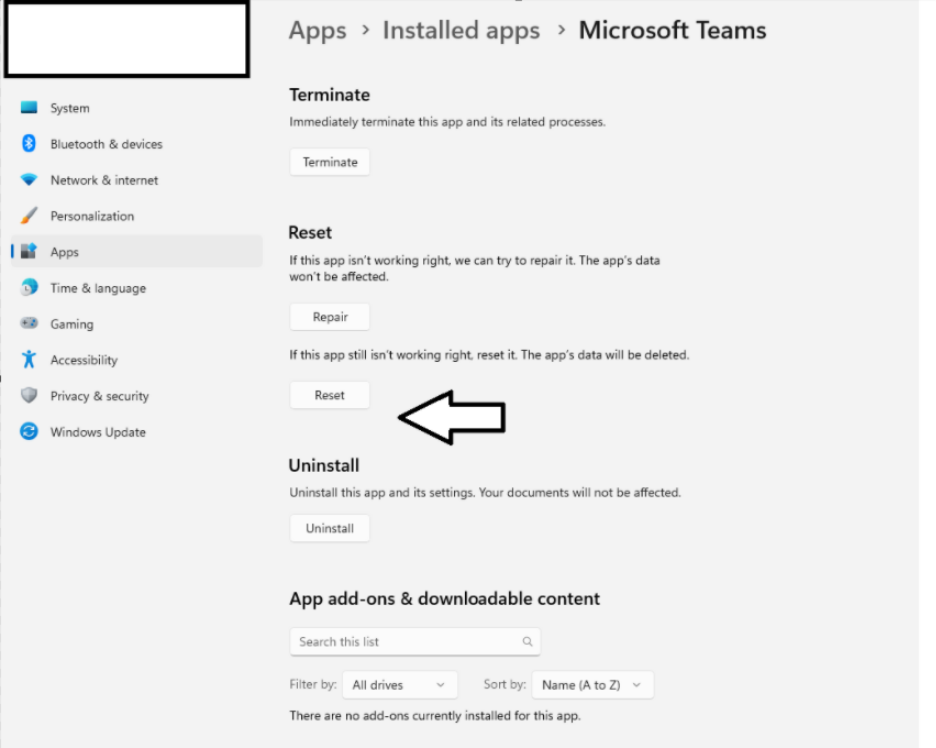Open Time & language label

pos(98,288)
